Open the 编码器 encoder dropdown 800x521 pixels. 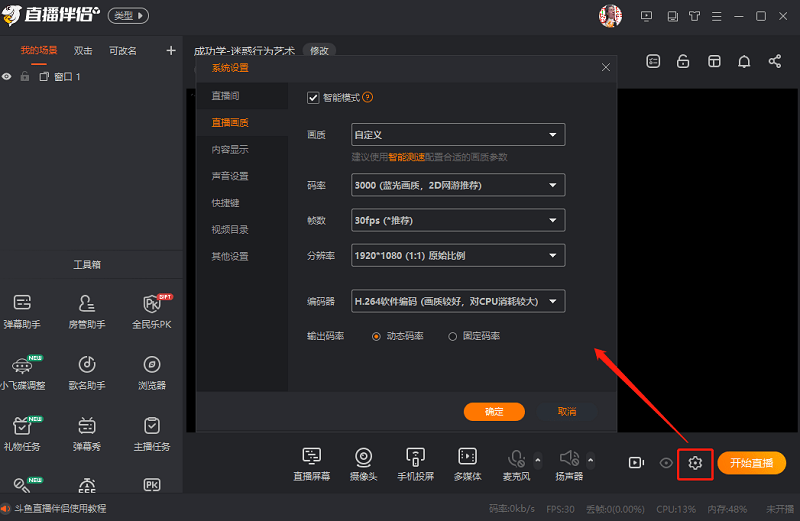[x=458, y=300]
